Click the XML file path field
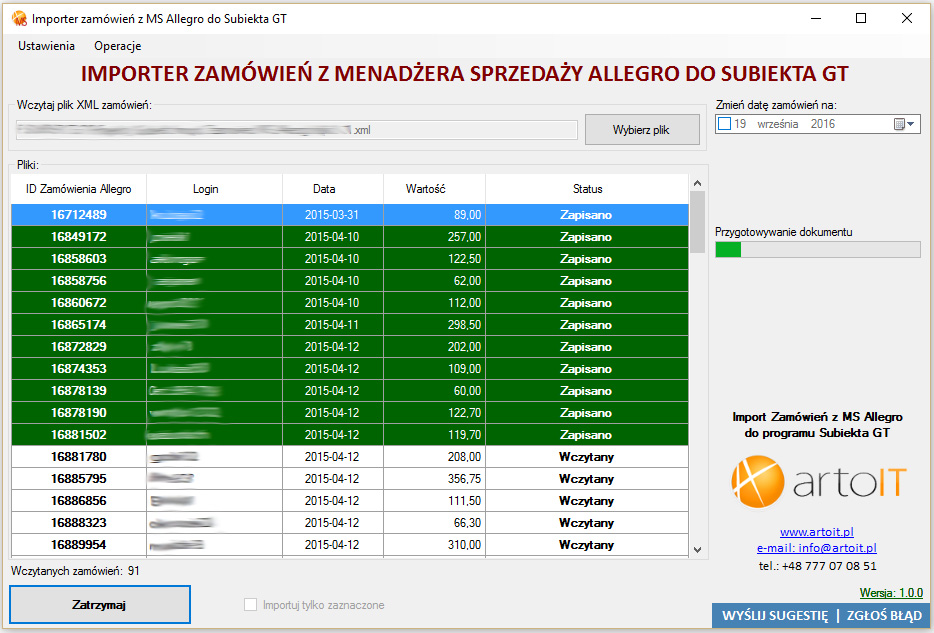This screenshot has width=934, height=633. pyautogui.click(x=296, y=130)
